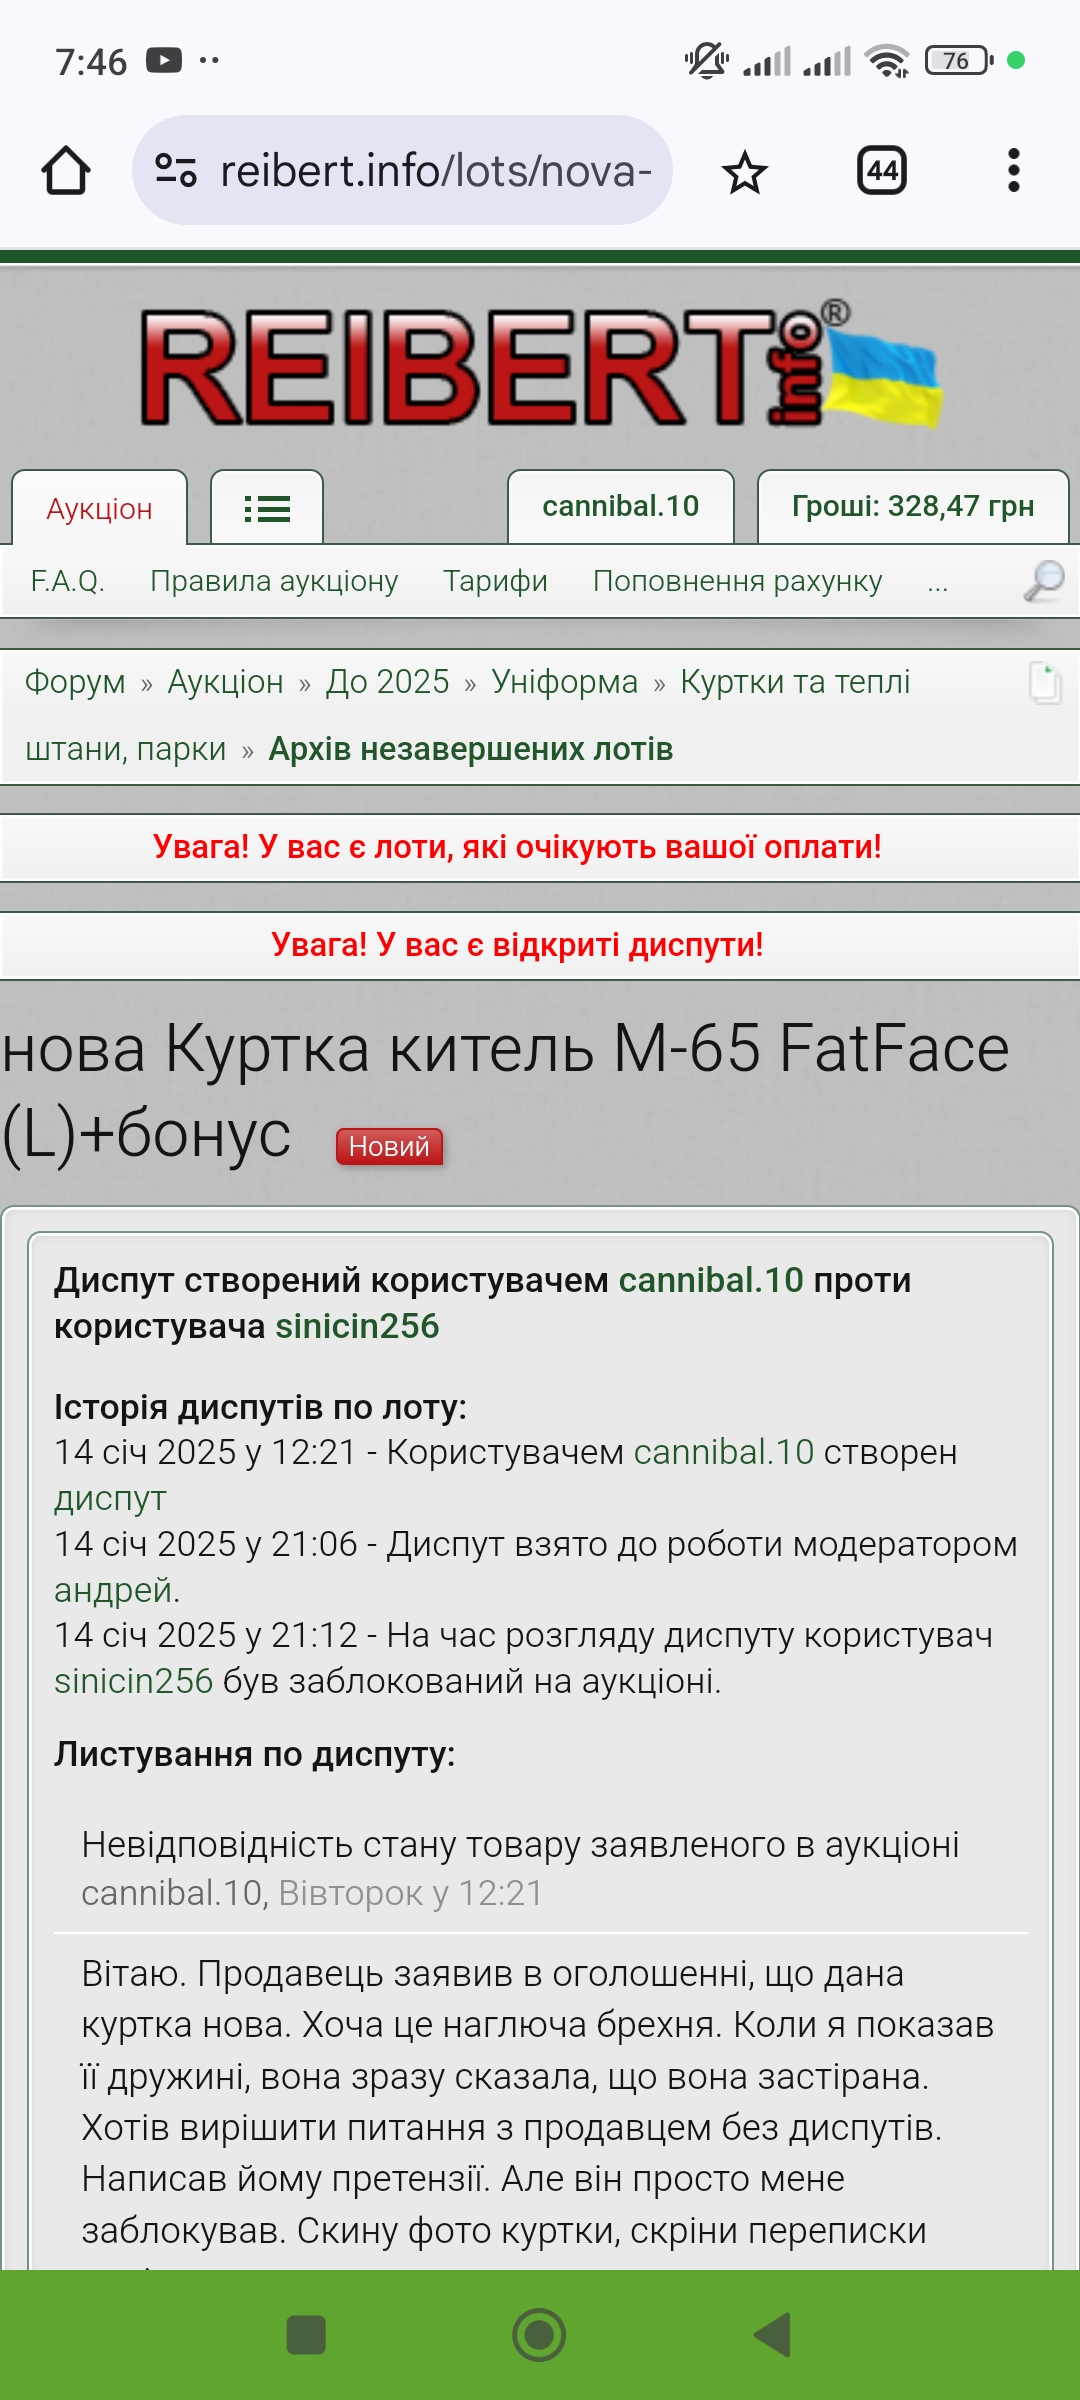This screenshot has height=2400, width=1080.
Task: Open cannibal.10 profile in dispute header
Action: pyautogui.click(x=711, y=1280)
